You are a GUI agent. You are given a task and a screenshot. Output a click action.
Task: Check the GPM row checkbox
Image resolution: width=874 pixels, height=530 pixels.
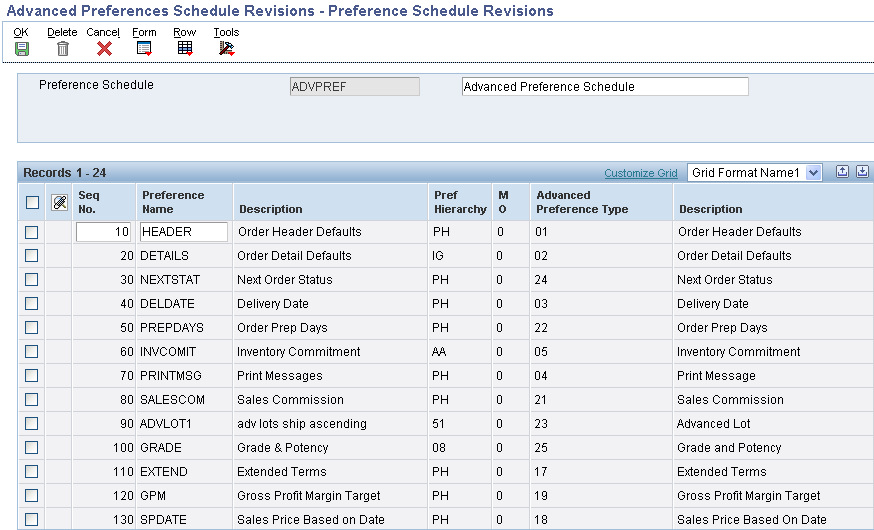[32, 495]
